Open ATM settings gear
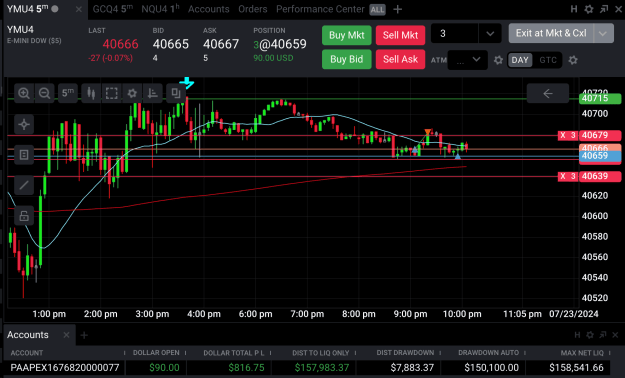This screenshot has width=625, height=378. click(x=498, y=60)
